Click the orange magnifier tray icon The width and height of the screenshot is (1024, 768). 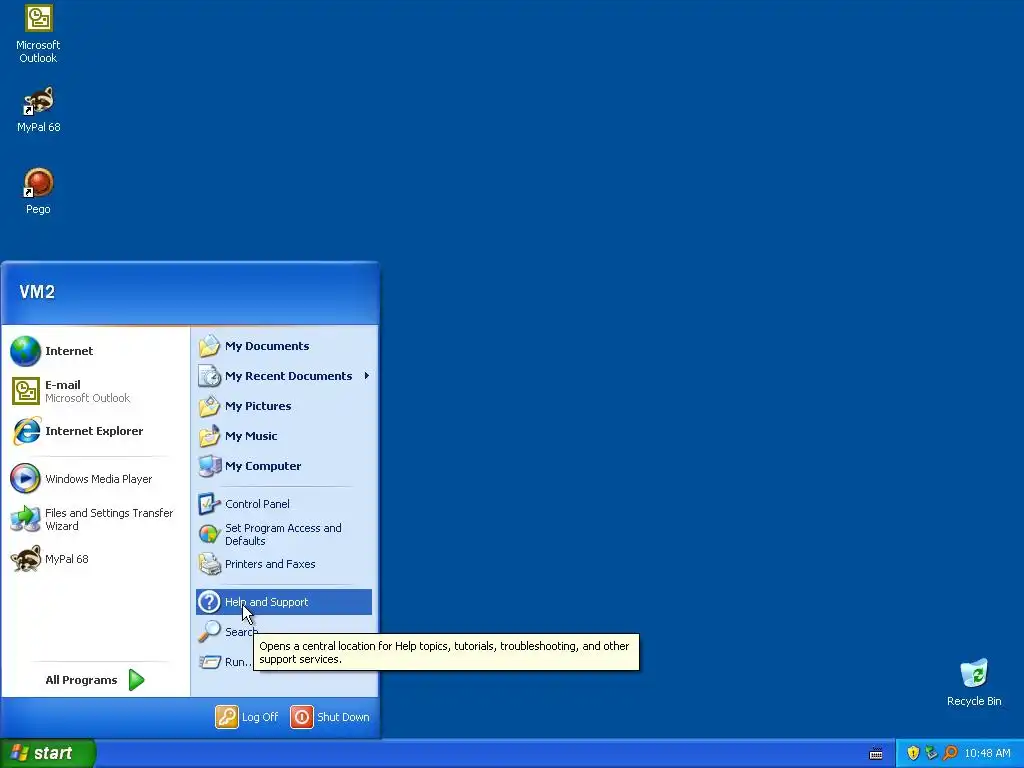pyautogui.click(x=950, y=753)
